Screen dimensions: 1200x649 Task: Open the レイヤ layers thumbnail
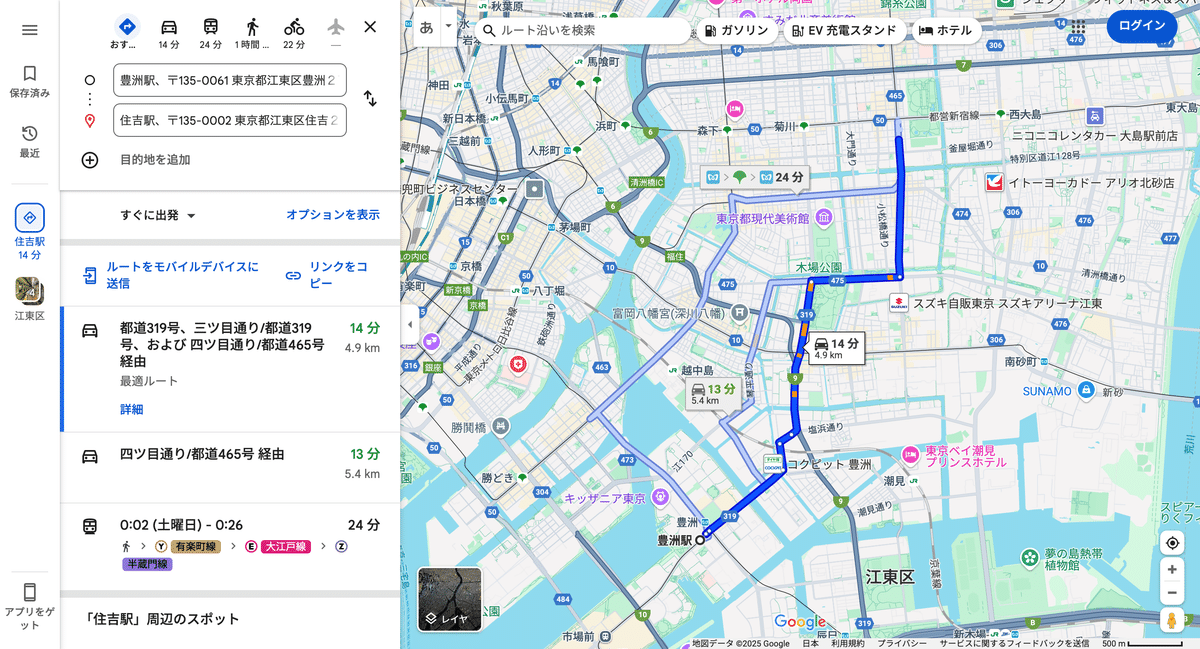coord(450,600)
